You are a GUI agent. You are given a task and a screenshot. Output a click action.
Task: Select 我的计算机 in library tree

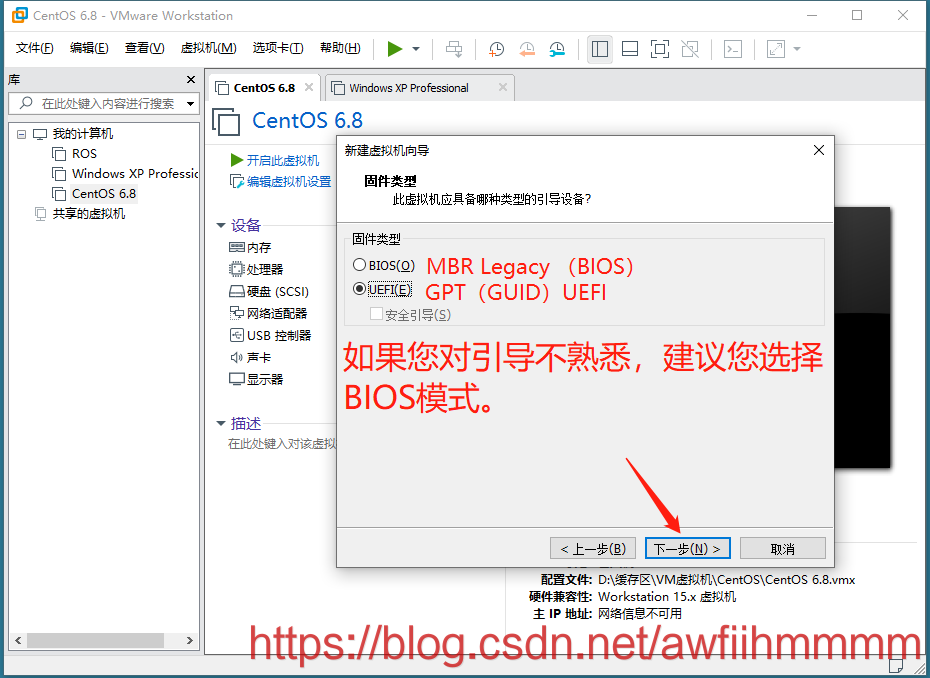(82, 134)
